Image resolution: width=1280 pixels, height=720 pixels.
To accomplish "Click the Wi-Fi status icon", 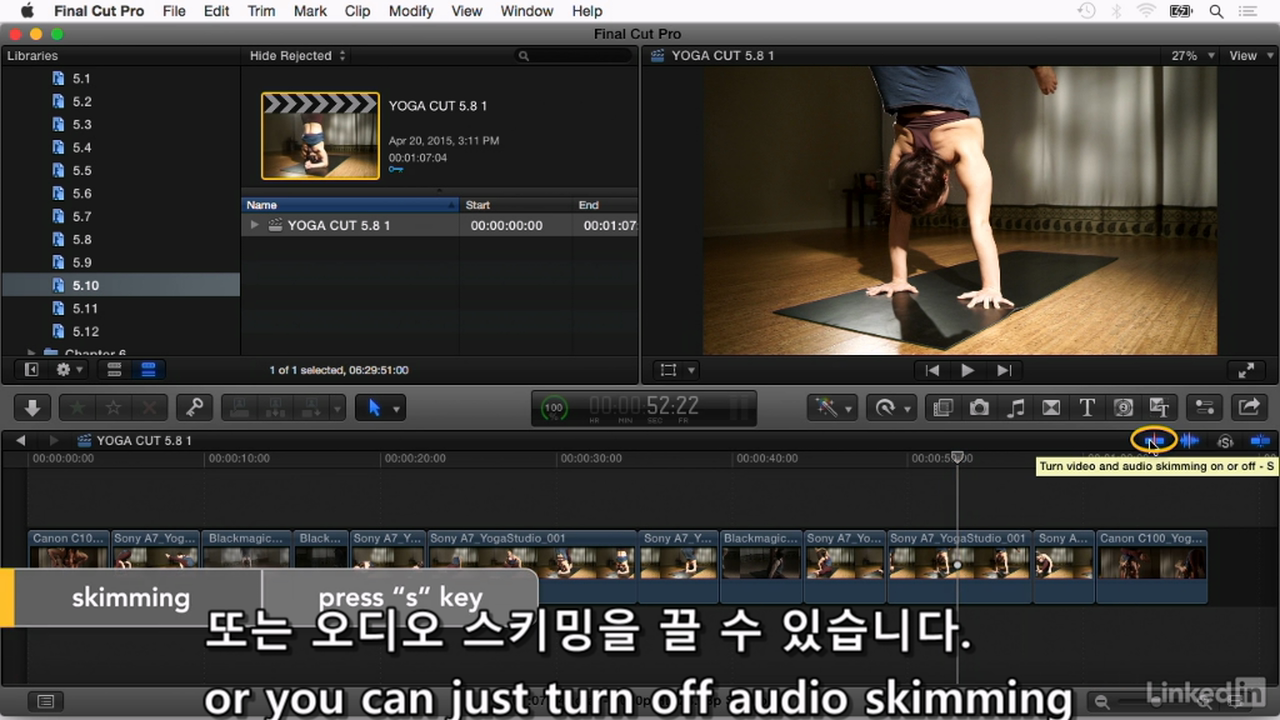I will (x=1146, y=11).
